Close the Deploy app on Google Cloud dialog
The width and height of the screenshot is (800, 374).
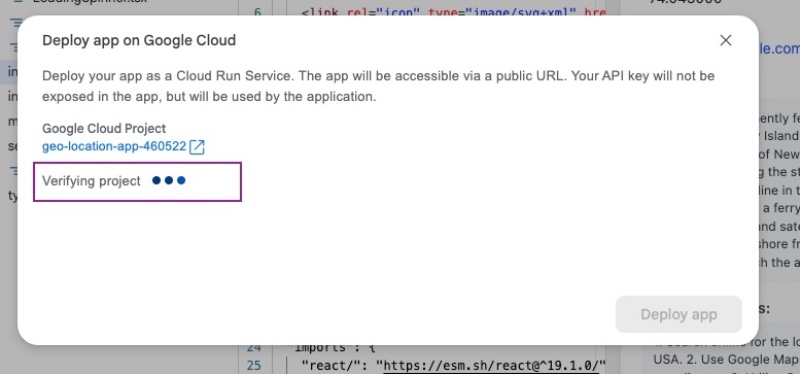pyautogui.click(x=725, y=40)
